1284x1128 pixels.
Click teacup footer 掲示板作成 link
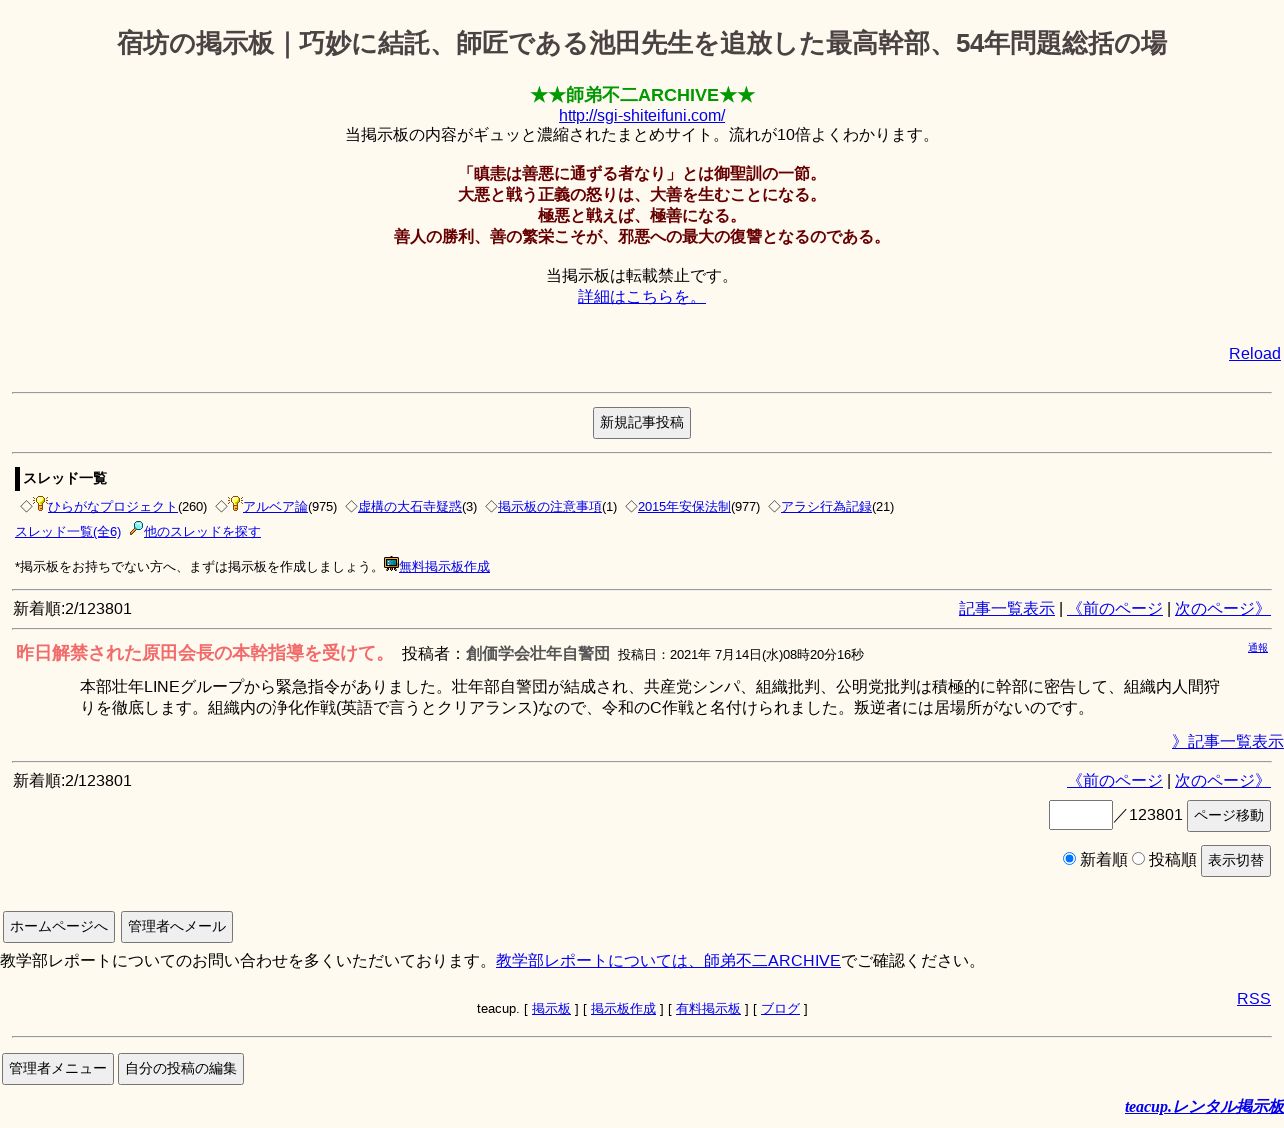pos(623,1009)
